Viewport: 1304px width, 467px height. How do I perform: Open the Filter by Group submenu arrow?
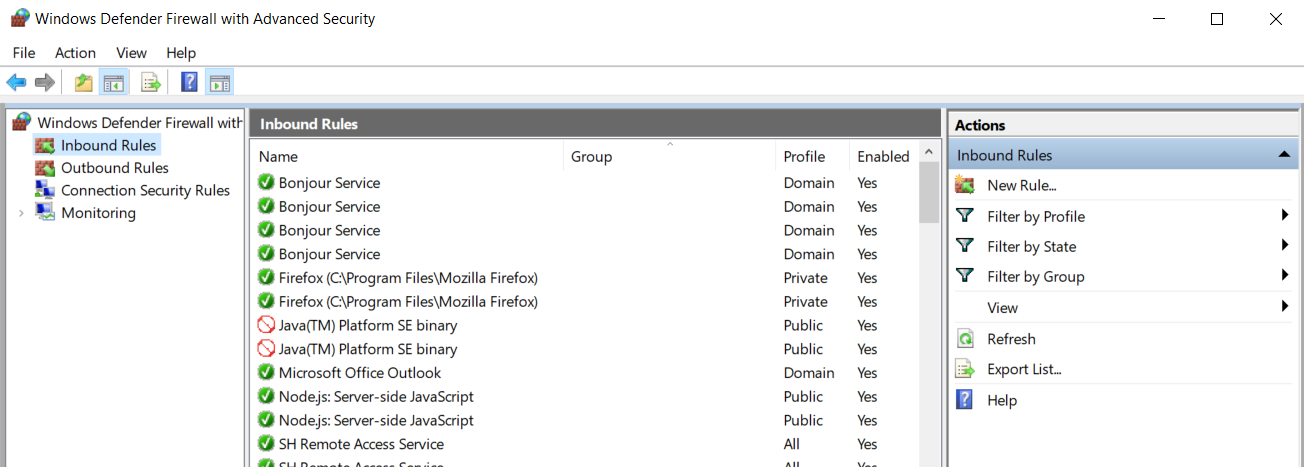coord(1284,276)
